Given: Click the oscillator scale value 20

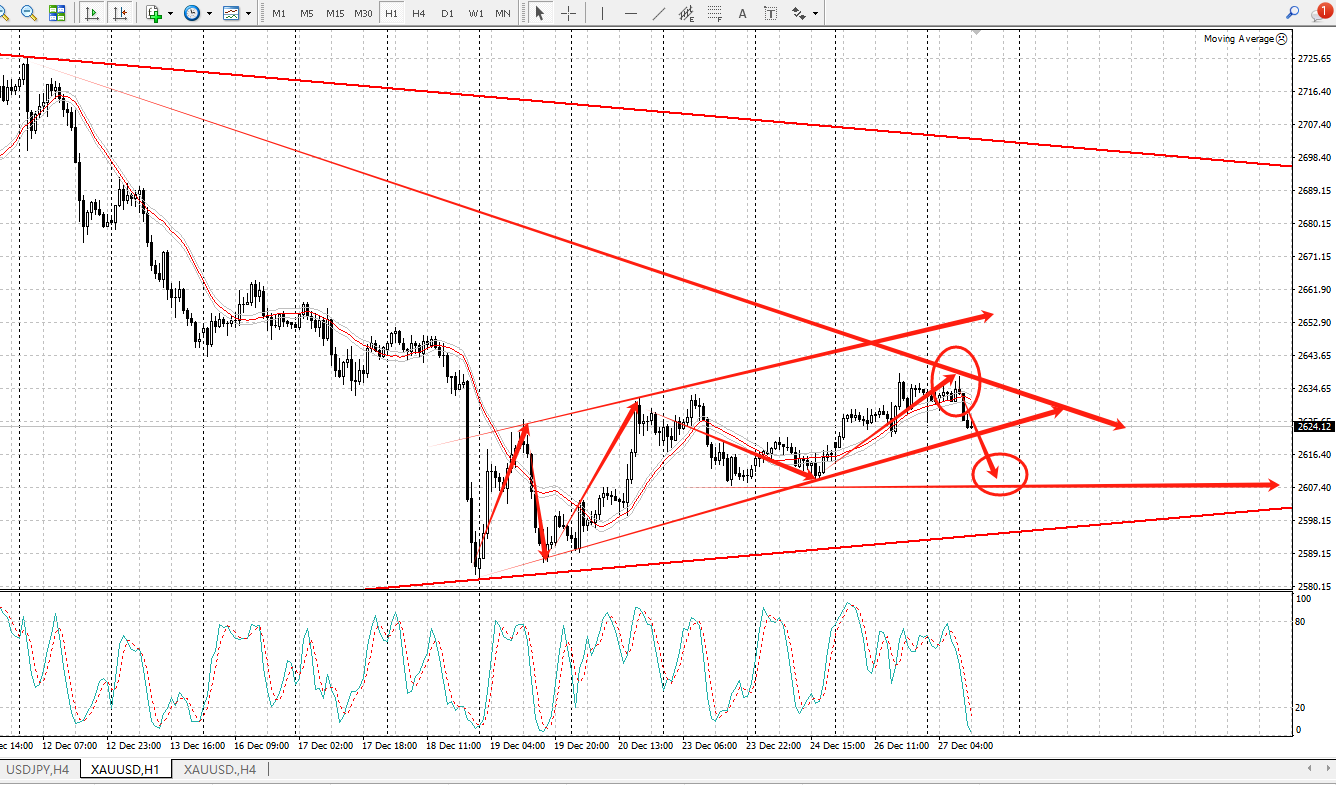Looking at the screenshot, I should click(1301, 708).
